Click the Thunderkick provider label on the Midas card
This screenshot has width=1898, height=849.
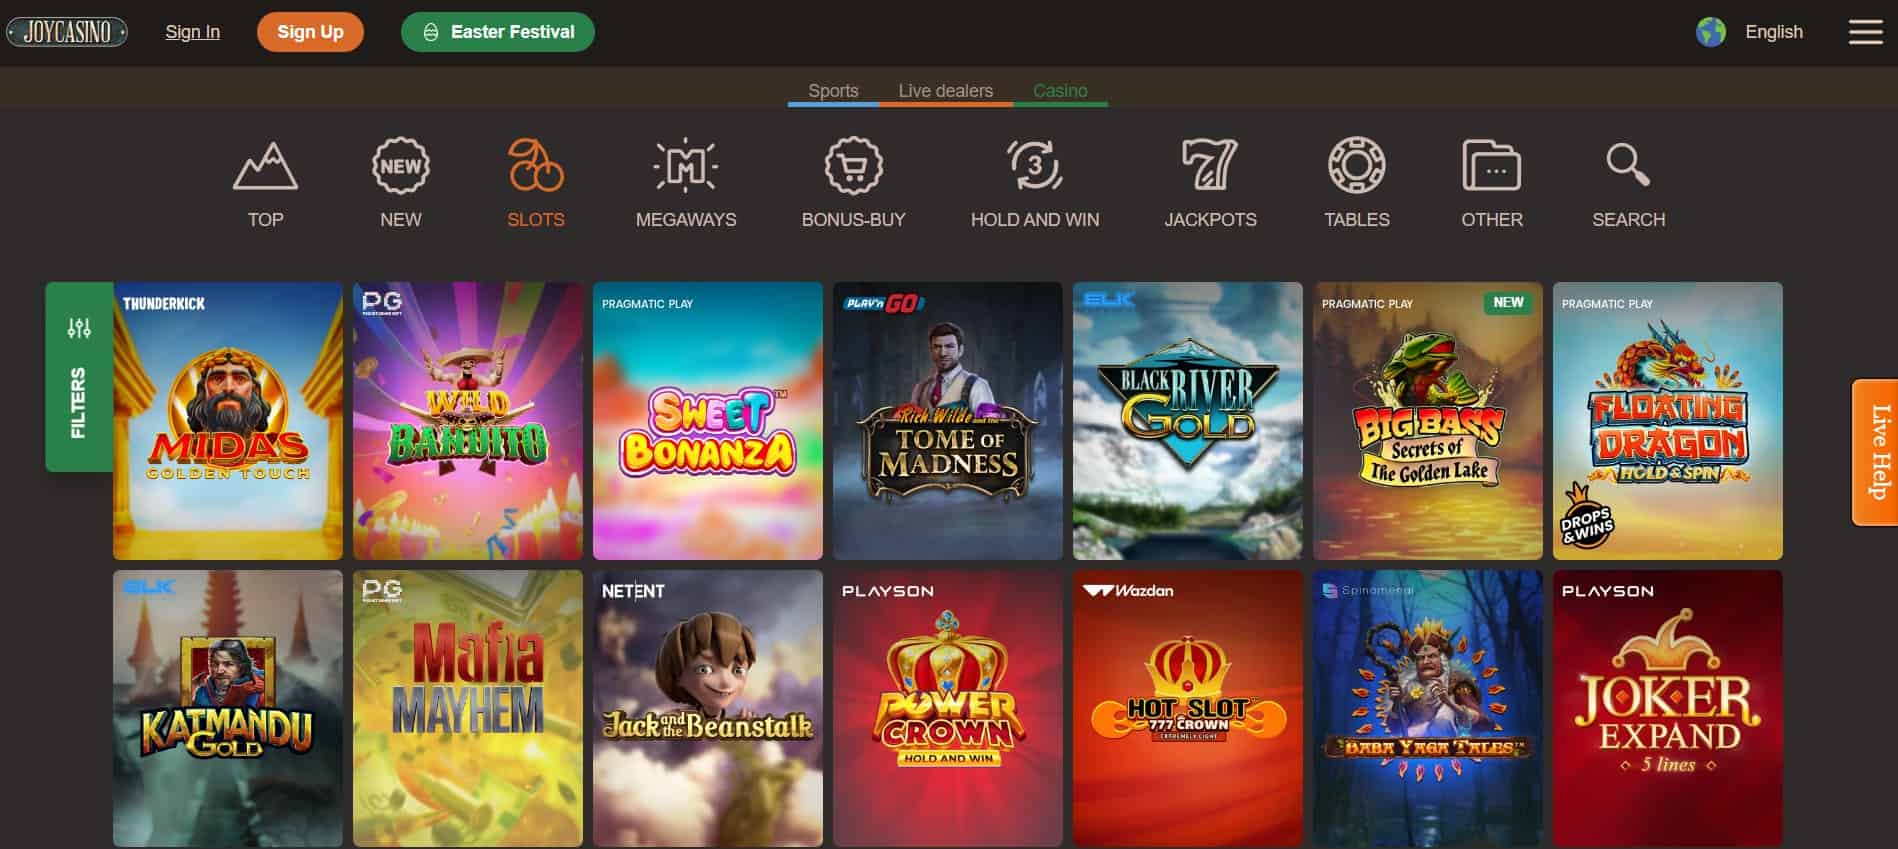point(164,303)
